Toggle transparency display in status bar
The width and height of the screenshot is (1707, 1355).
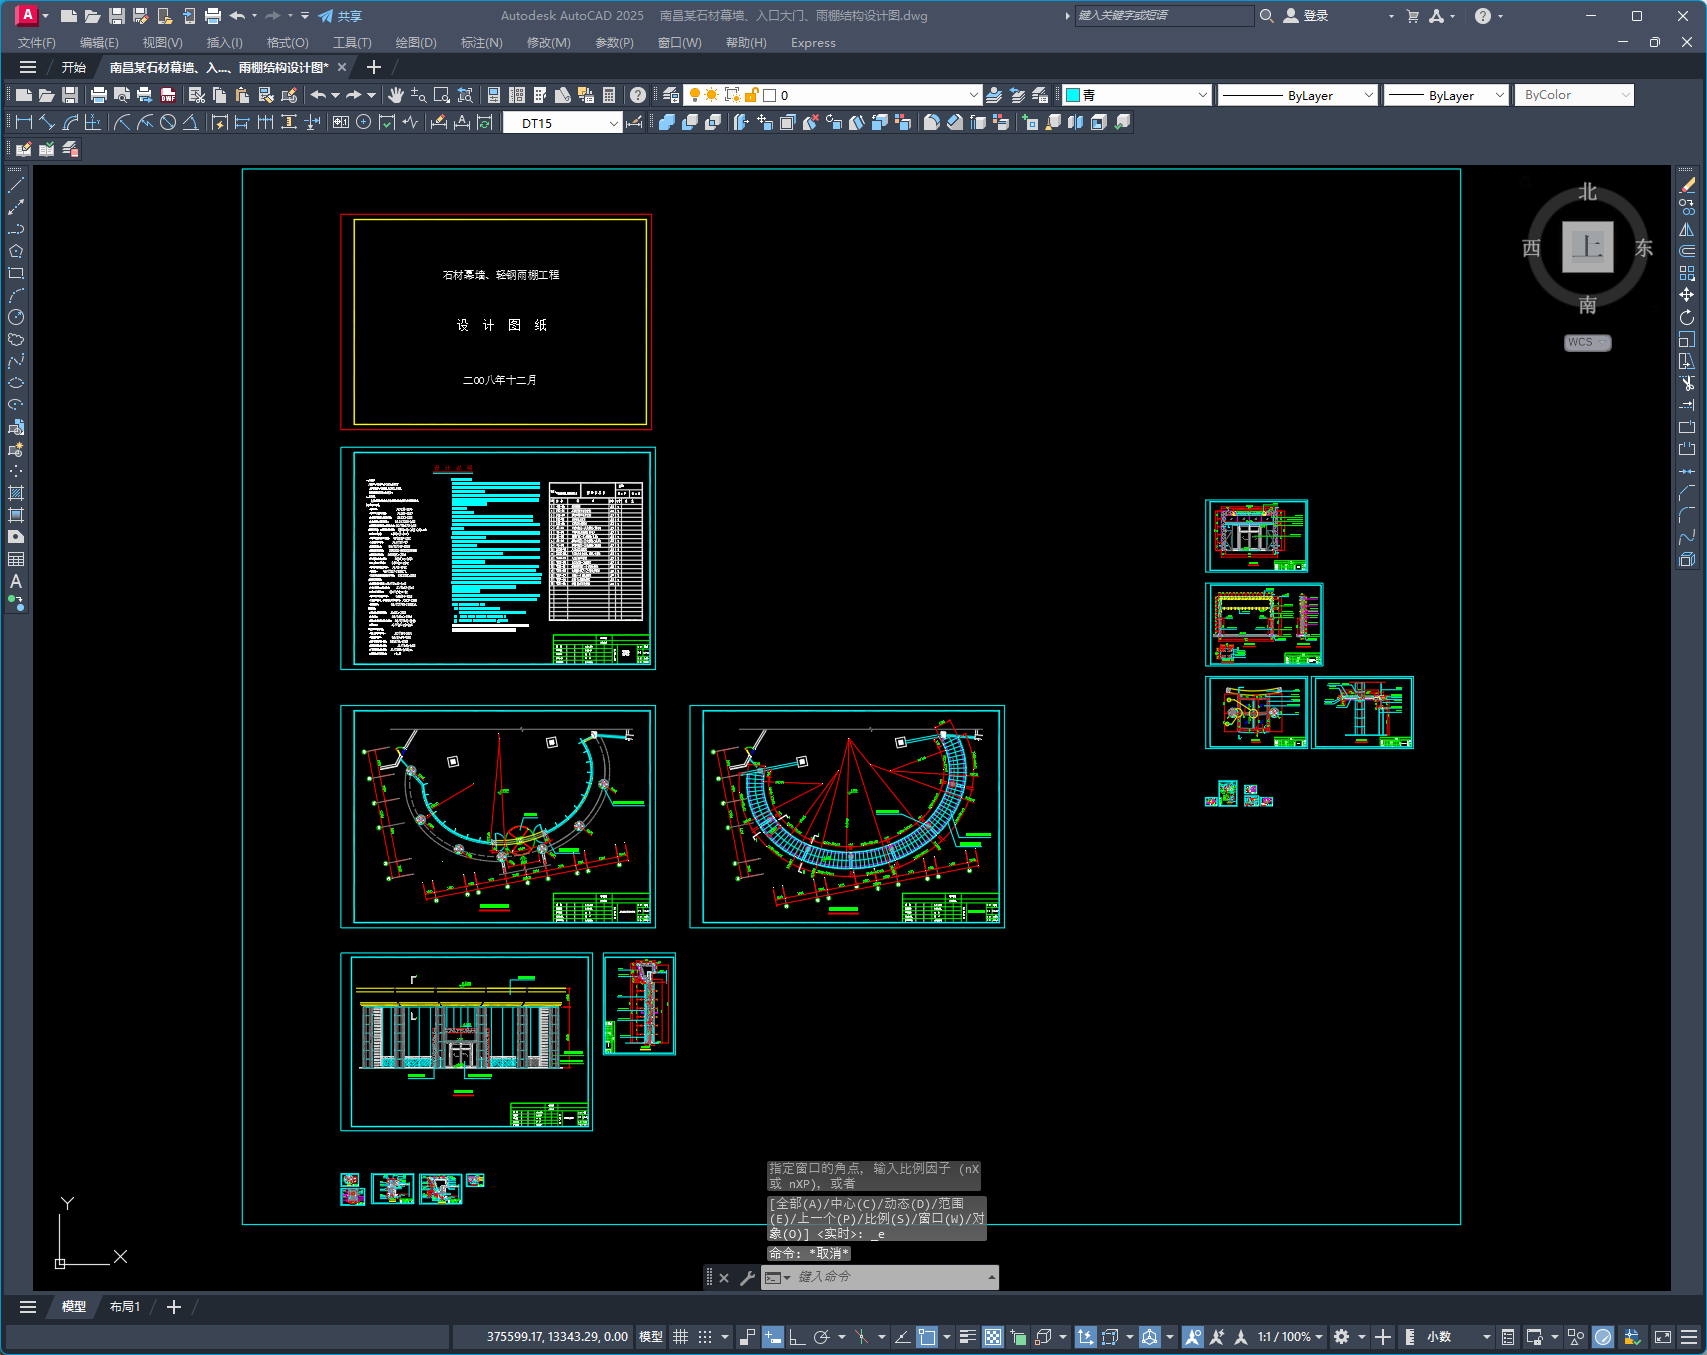pos(993,1337)
